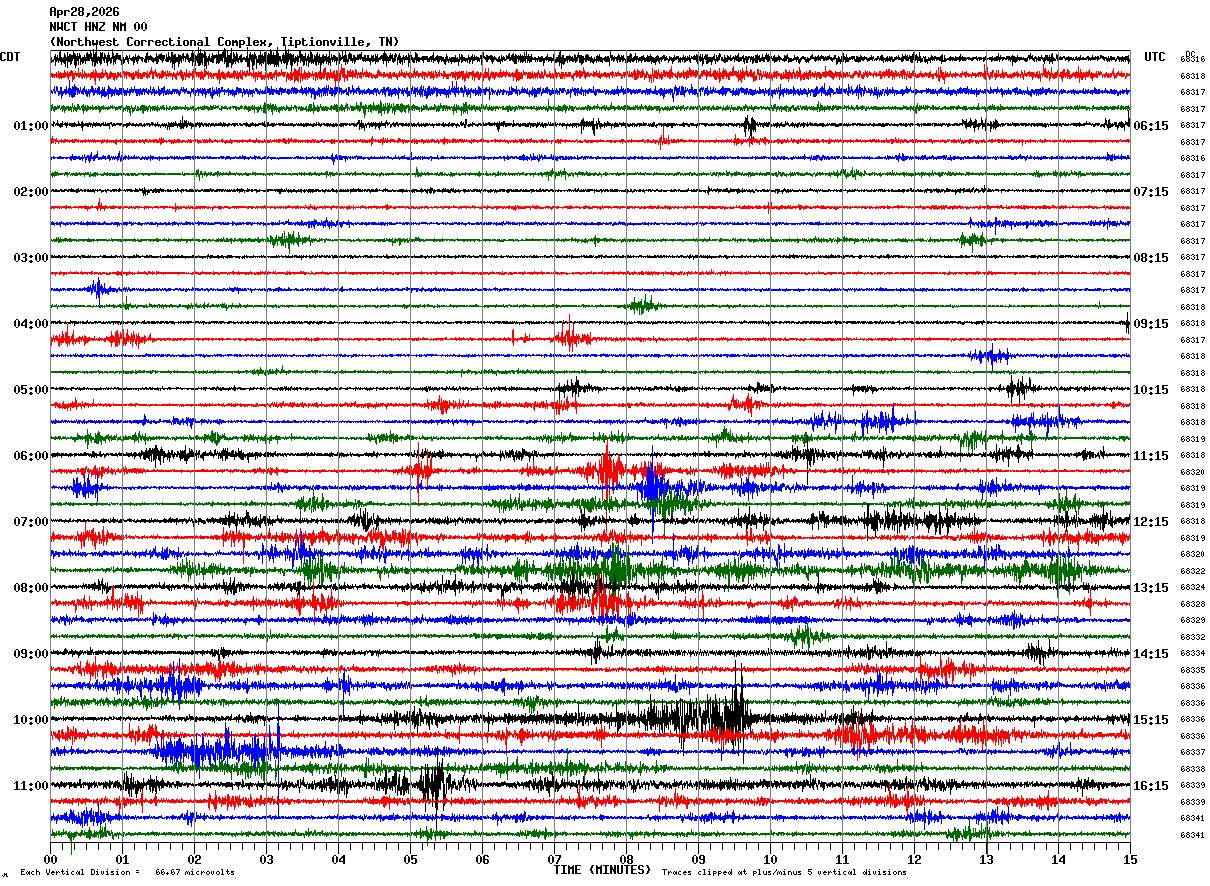Click the 03 minute axis tick label
This screenshot has width=1210, height=886.
pyautogui.click(x=266, y=859)
